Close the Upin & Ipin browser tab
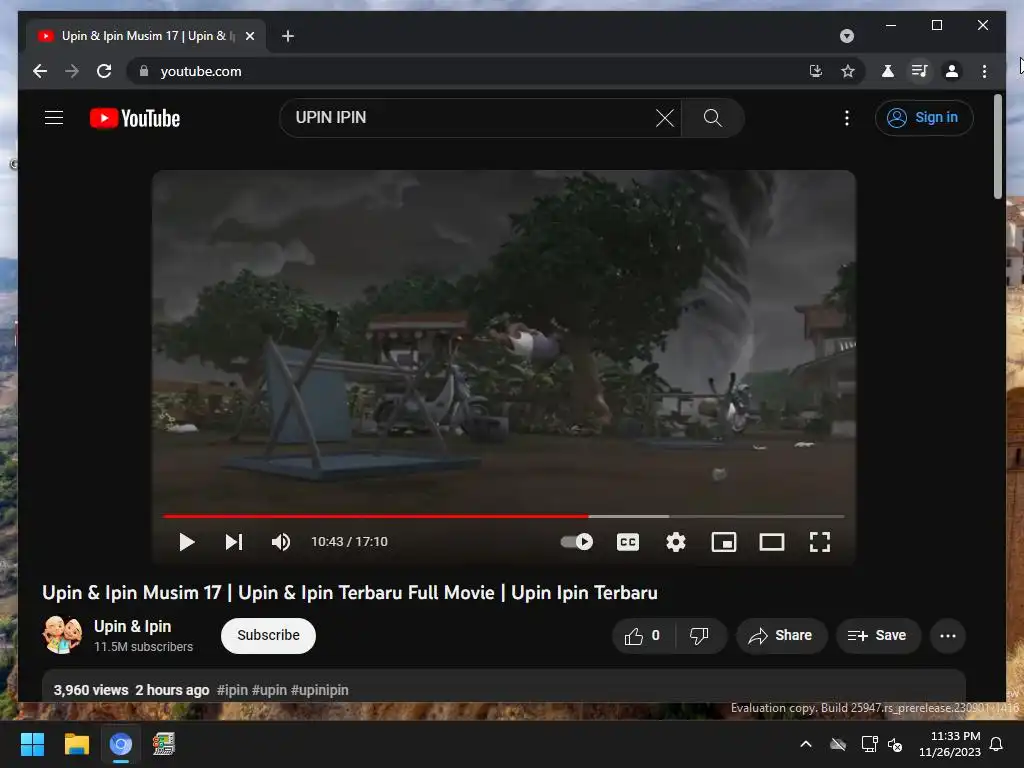The width and height of the screenshot is (1024, 768). point(249,36)
